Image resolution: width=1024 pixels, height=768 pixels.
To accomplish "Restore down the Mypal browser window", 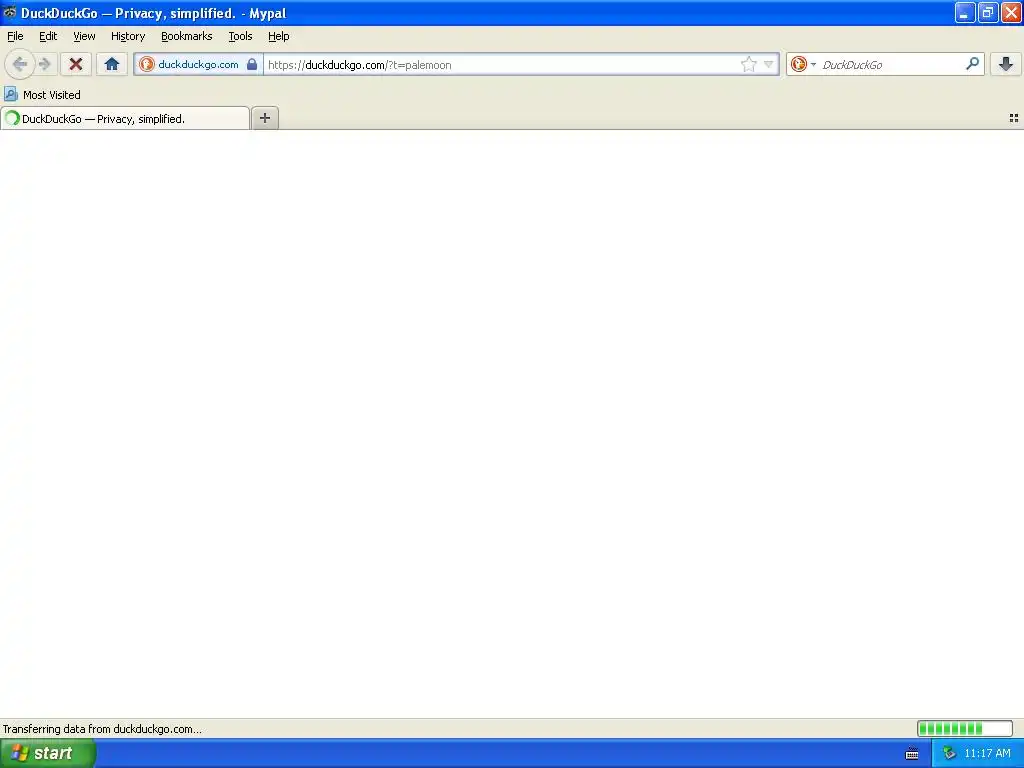I will 987,12.
